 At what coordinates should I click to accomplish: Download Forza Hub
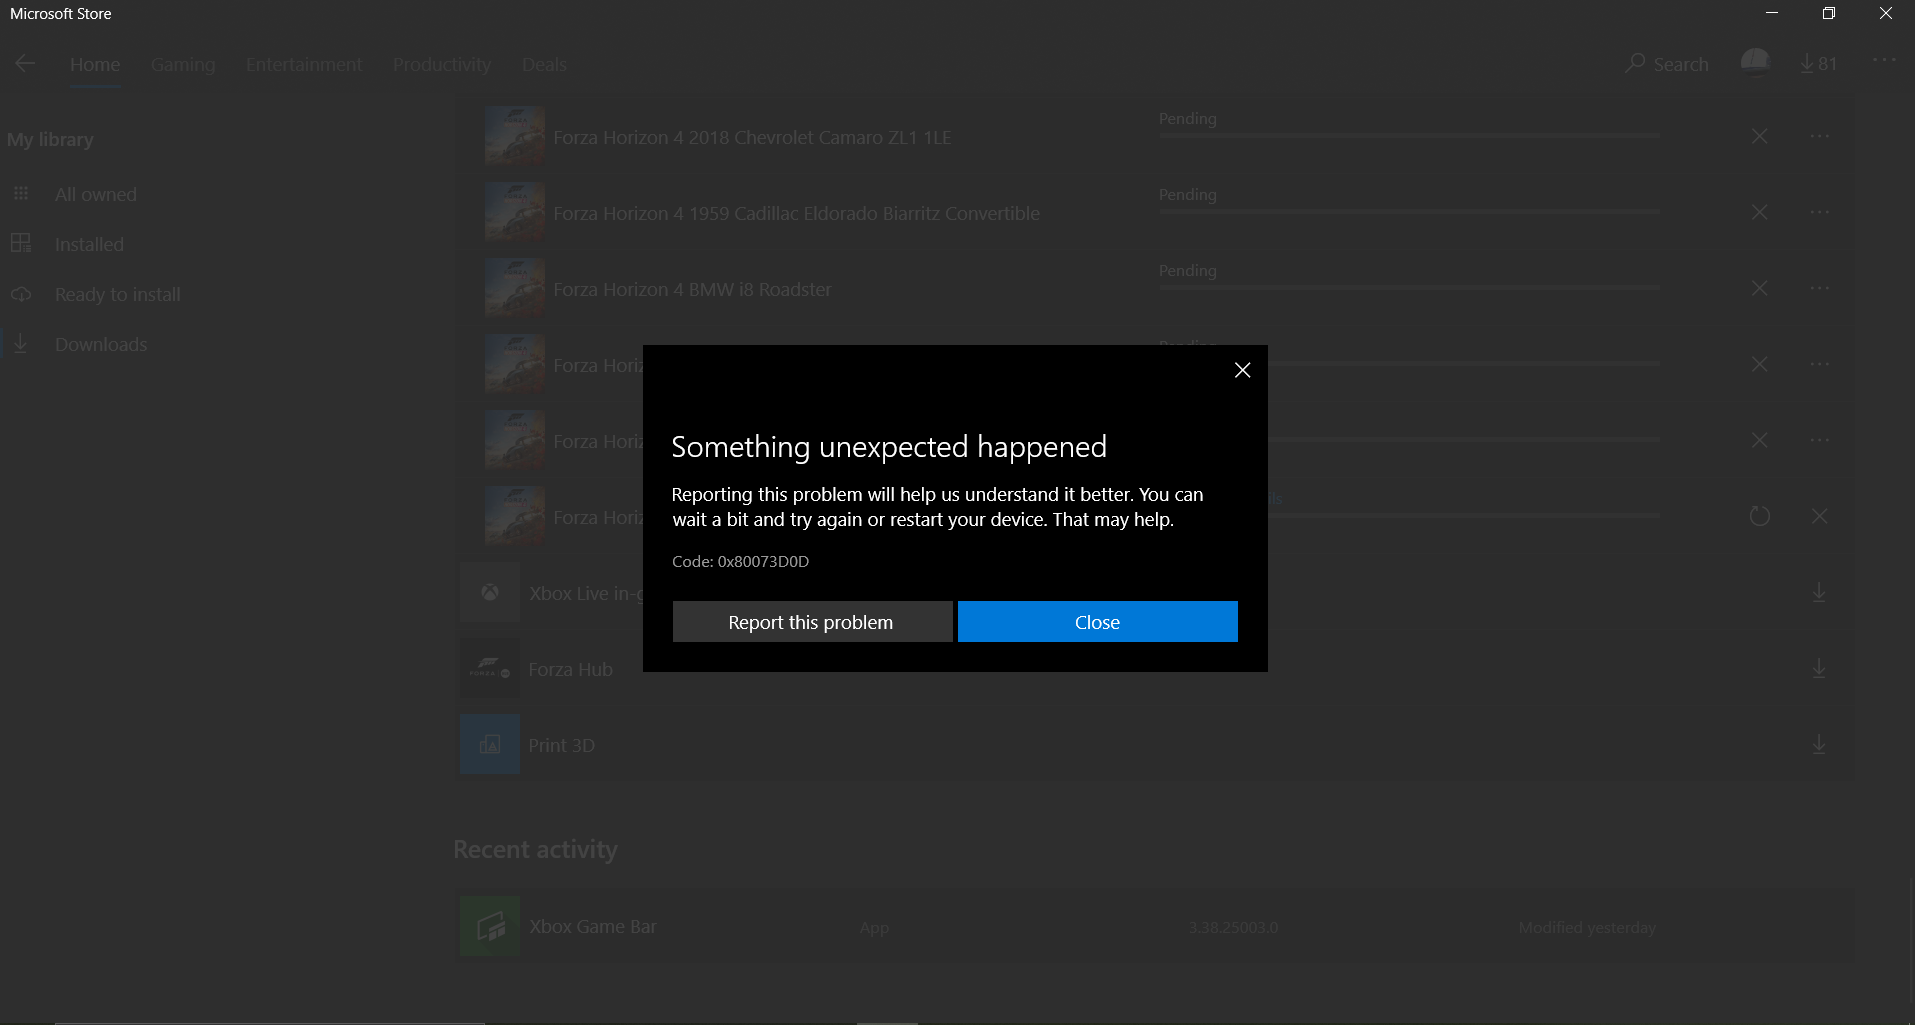point(1819,669)
